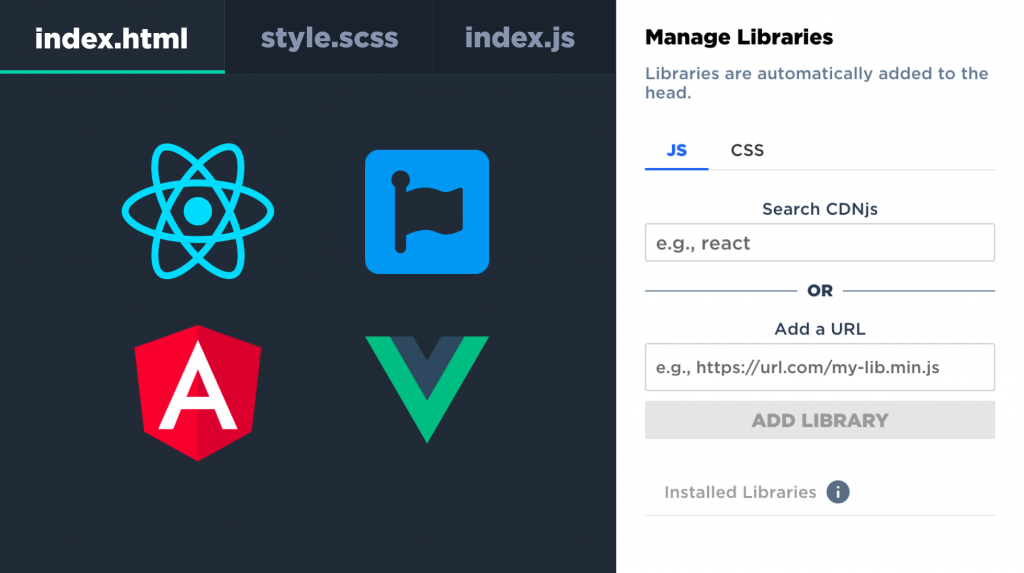
Task: Click the red Angular shield logo
Action: click(198, 393)
